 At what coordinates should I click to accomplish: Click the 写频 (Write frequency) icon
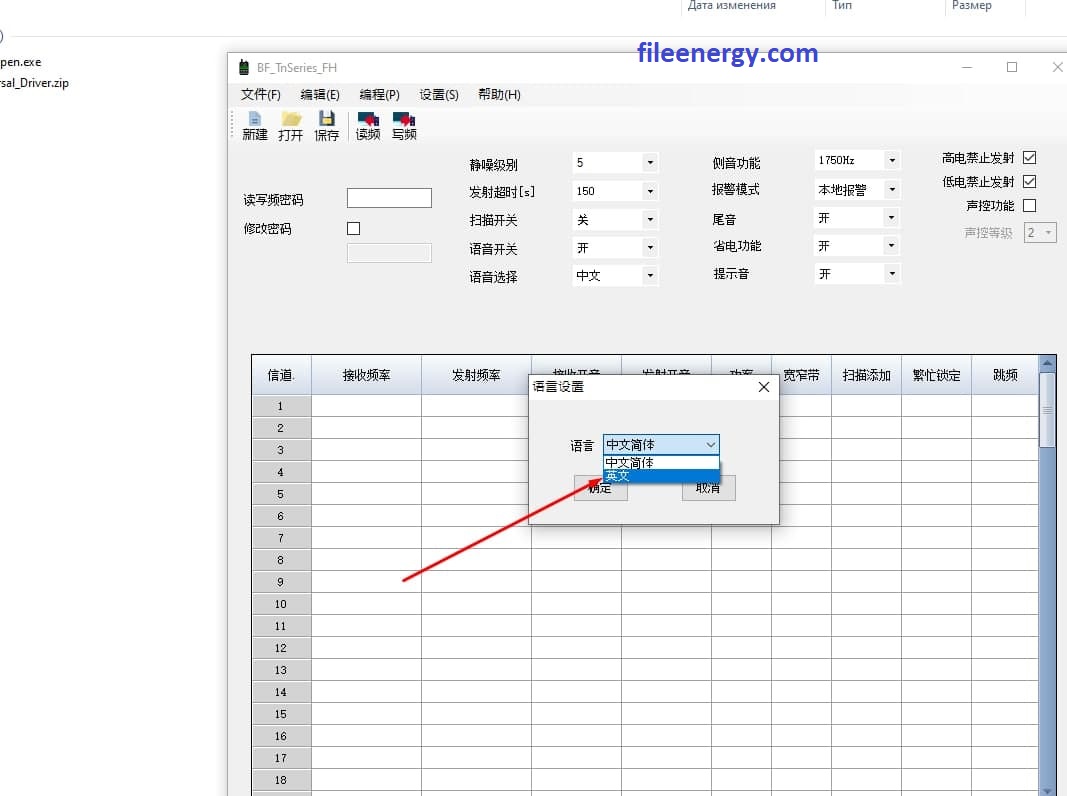pos(404,126)
